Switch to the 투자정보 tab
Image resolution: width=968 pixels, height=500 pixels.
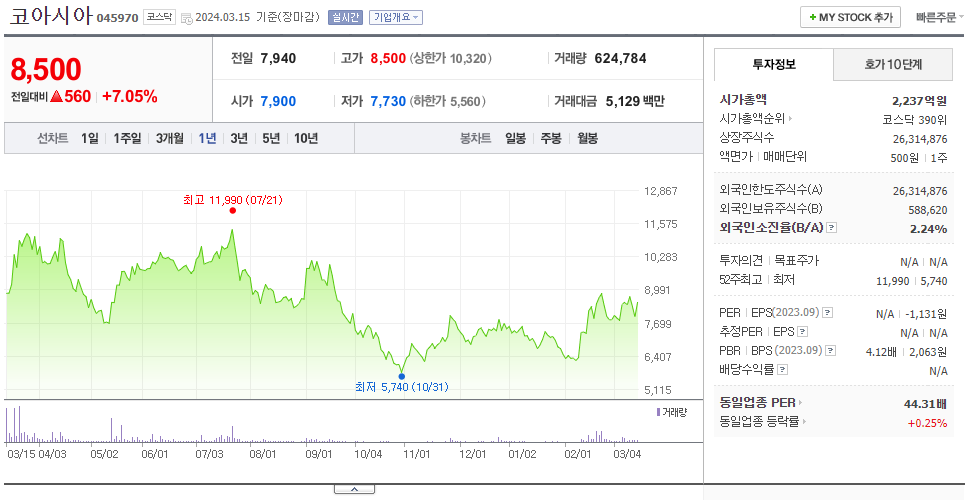[x=774, y=64]
